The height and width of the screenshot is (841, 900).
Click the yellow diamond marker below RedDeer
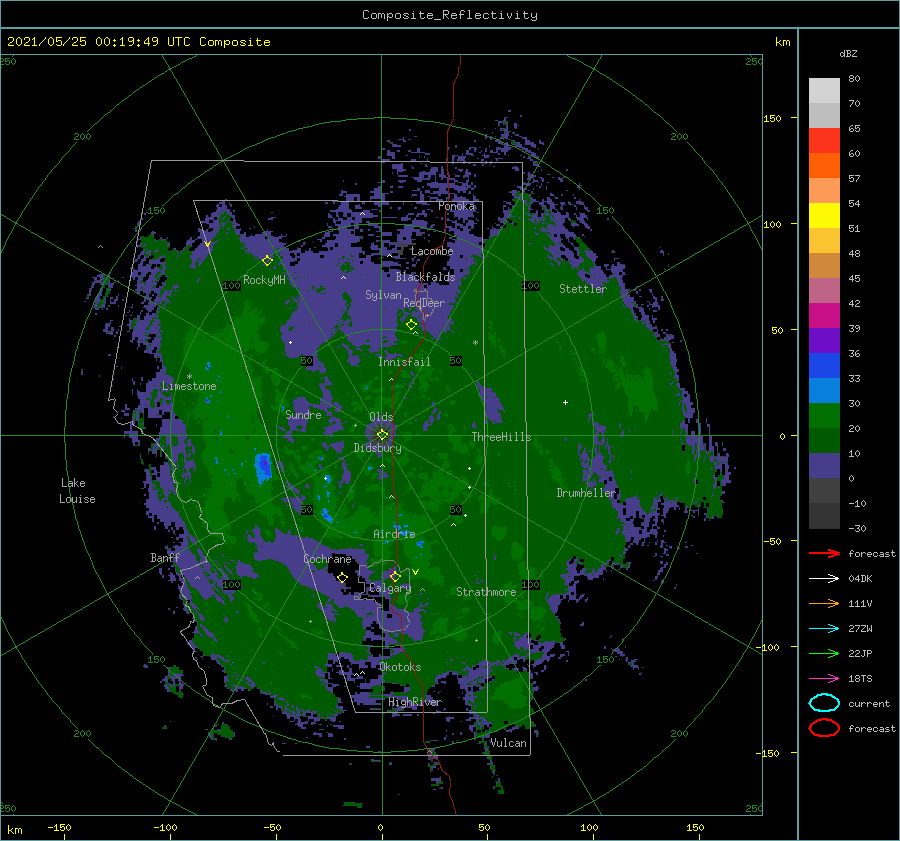click(412, 325)
